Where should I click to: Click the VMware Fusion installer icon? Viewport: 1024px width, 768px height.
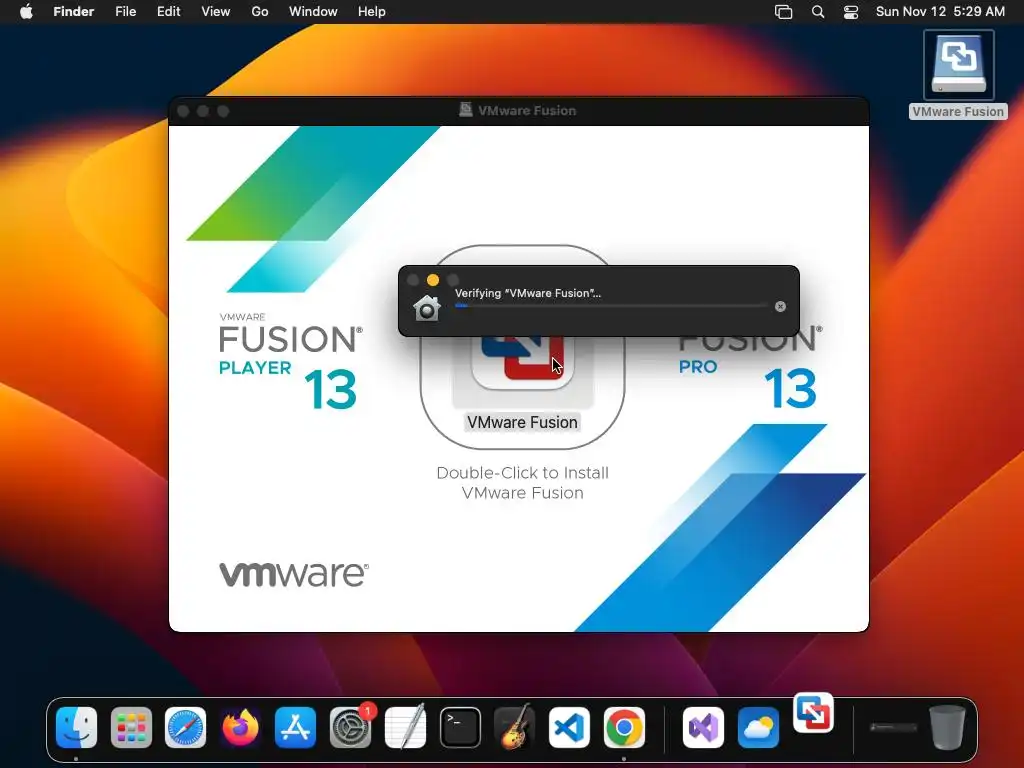522,362
